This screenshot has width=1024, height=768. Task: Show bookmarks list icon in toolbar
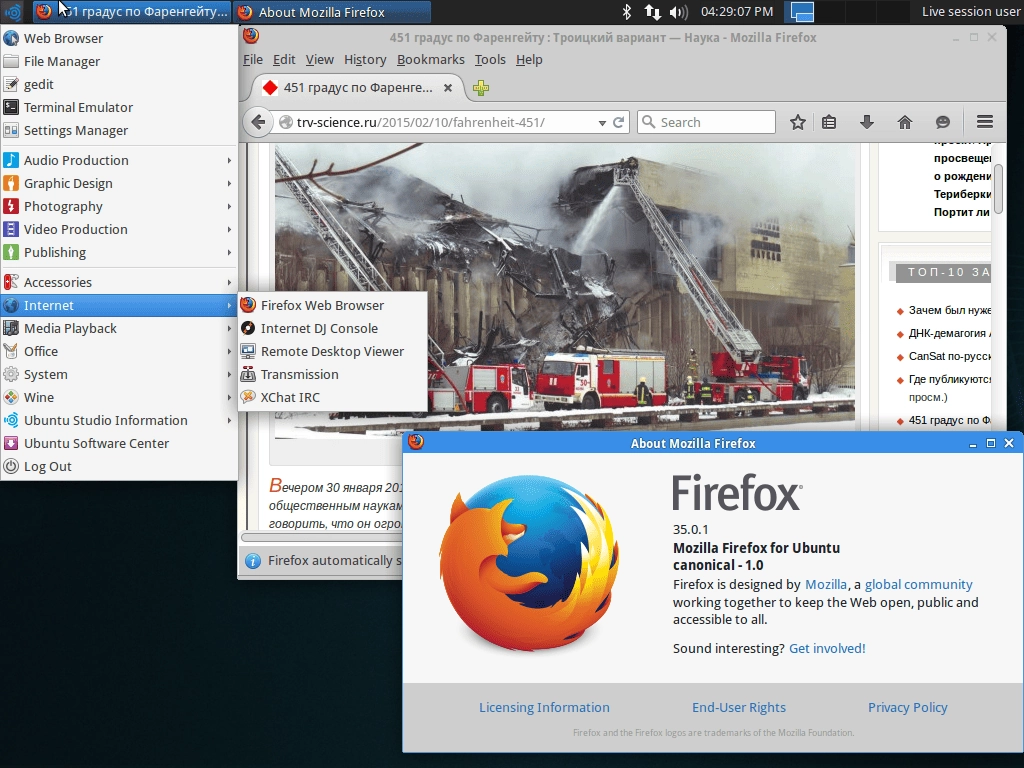829,122
